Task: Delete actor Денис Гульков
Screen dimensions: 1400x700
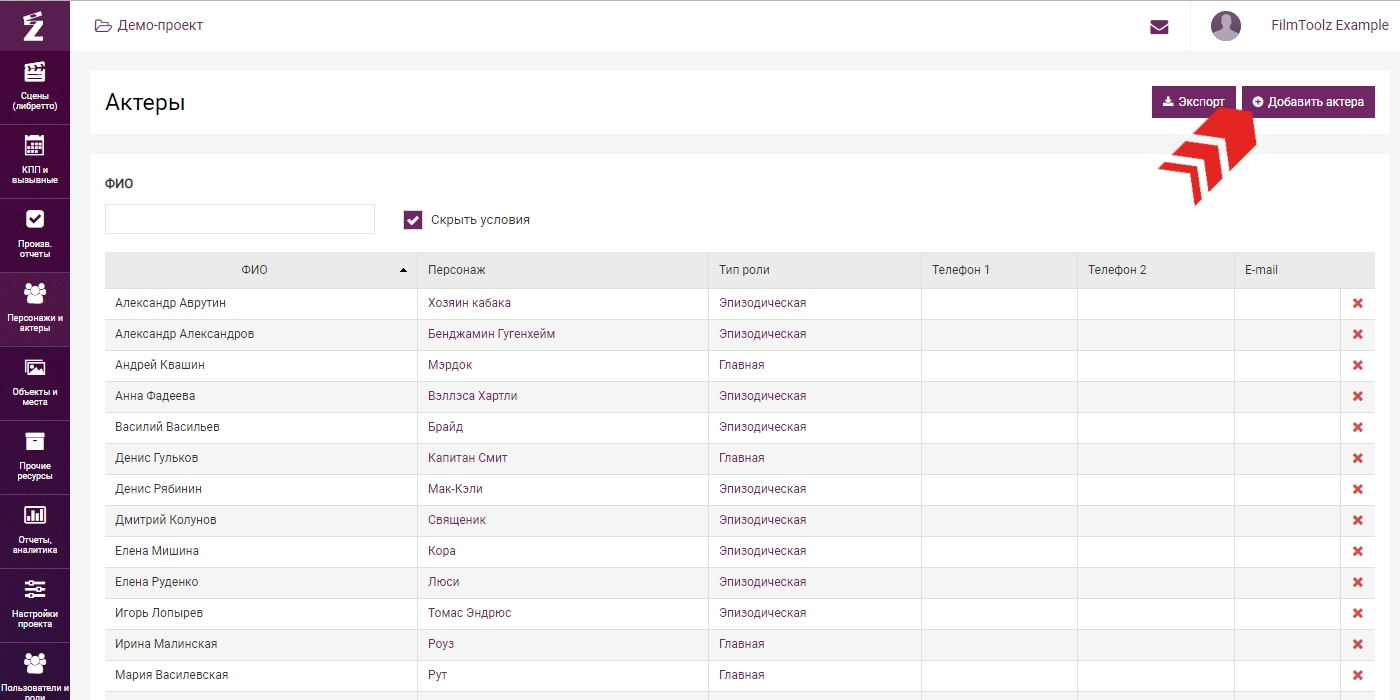Action: (1357, 458)
